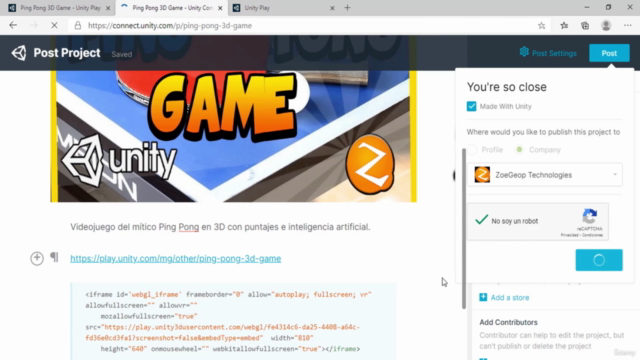
Task: Open the browser collections icon
Action: click(x=585, y=25)
